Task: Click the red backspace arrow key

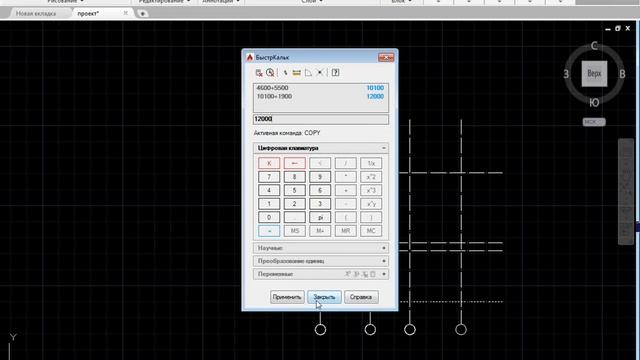Action: pos(294,163)
